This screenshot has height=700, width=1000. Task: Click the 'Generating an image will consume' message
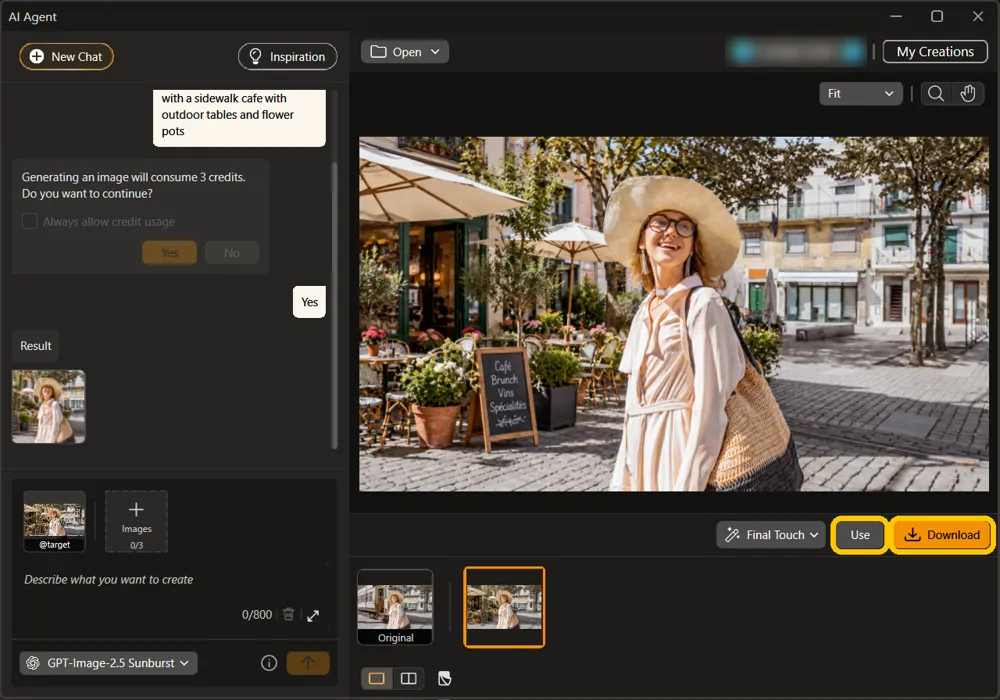(133, 186)
